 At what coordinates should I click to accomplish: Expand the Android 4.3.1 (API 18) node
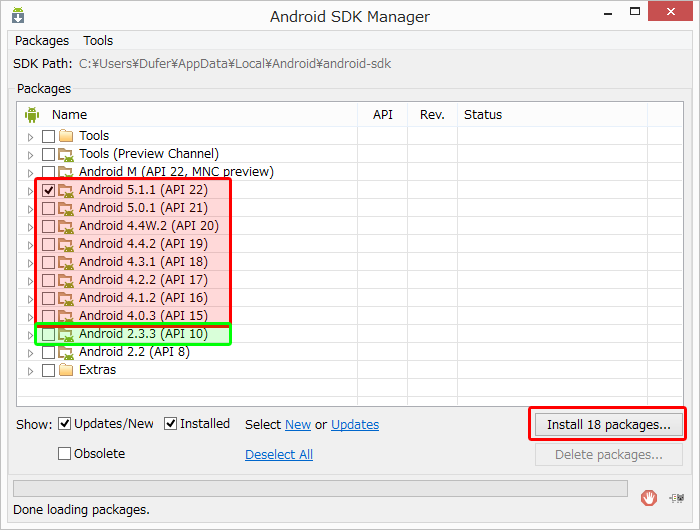coord(30,263)
